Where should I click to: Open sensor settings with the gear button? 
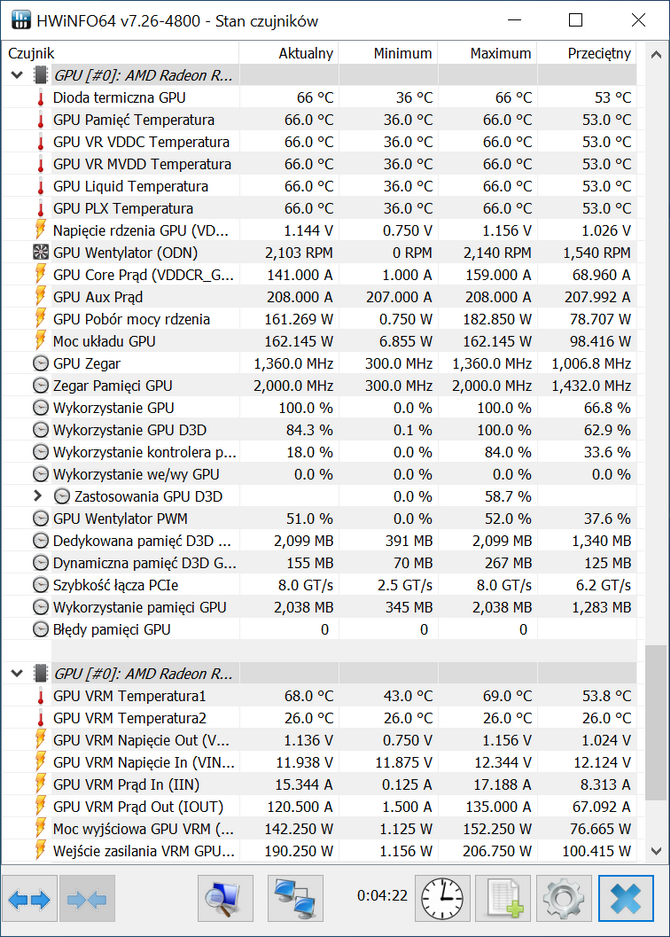(564, 899)
